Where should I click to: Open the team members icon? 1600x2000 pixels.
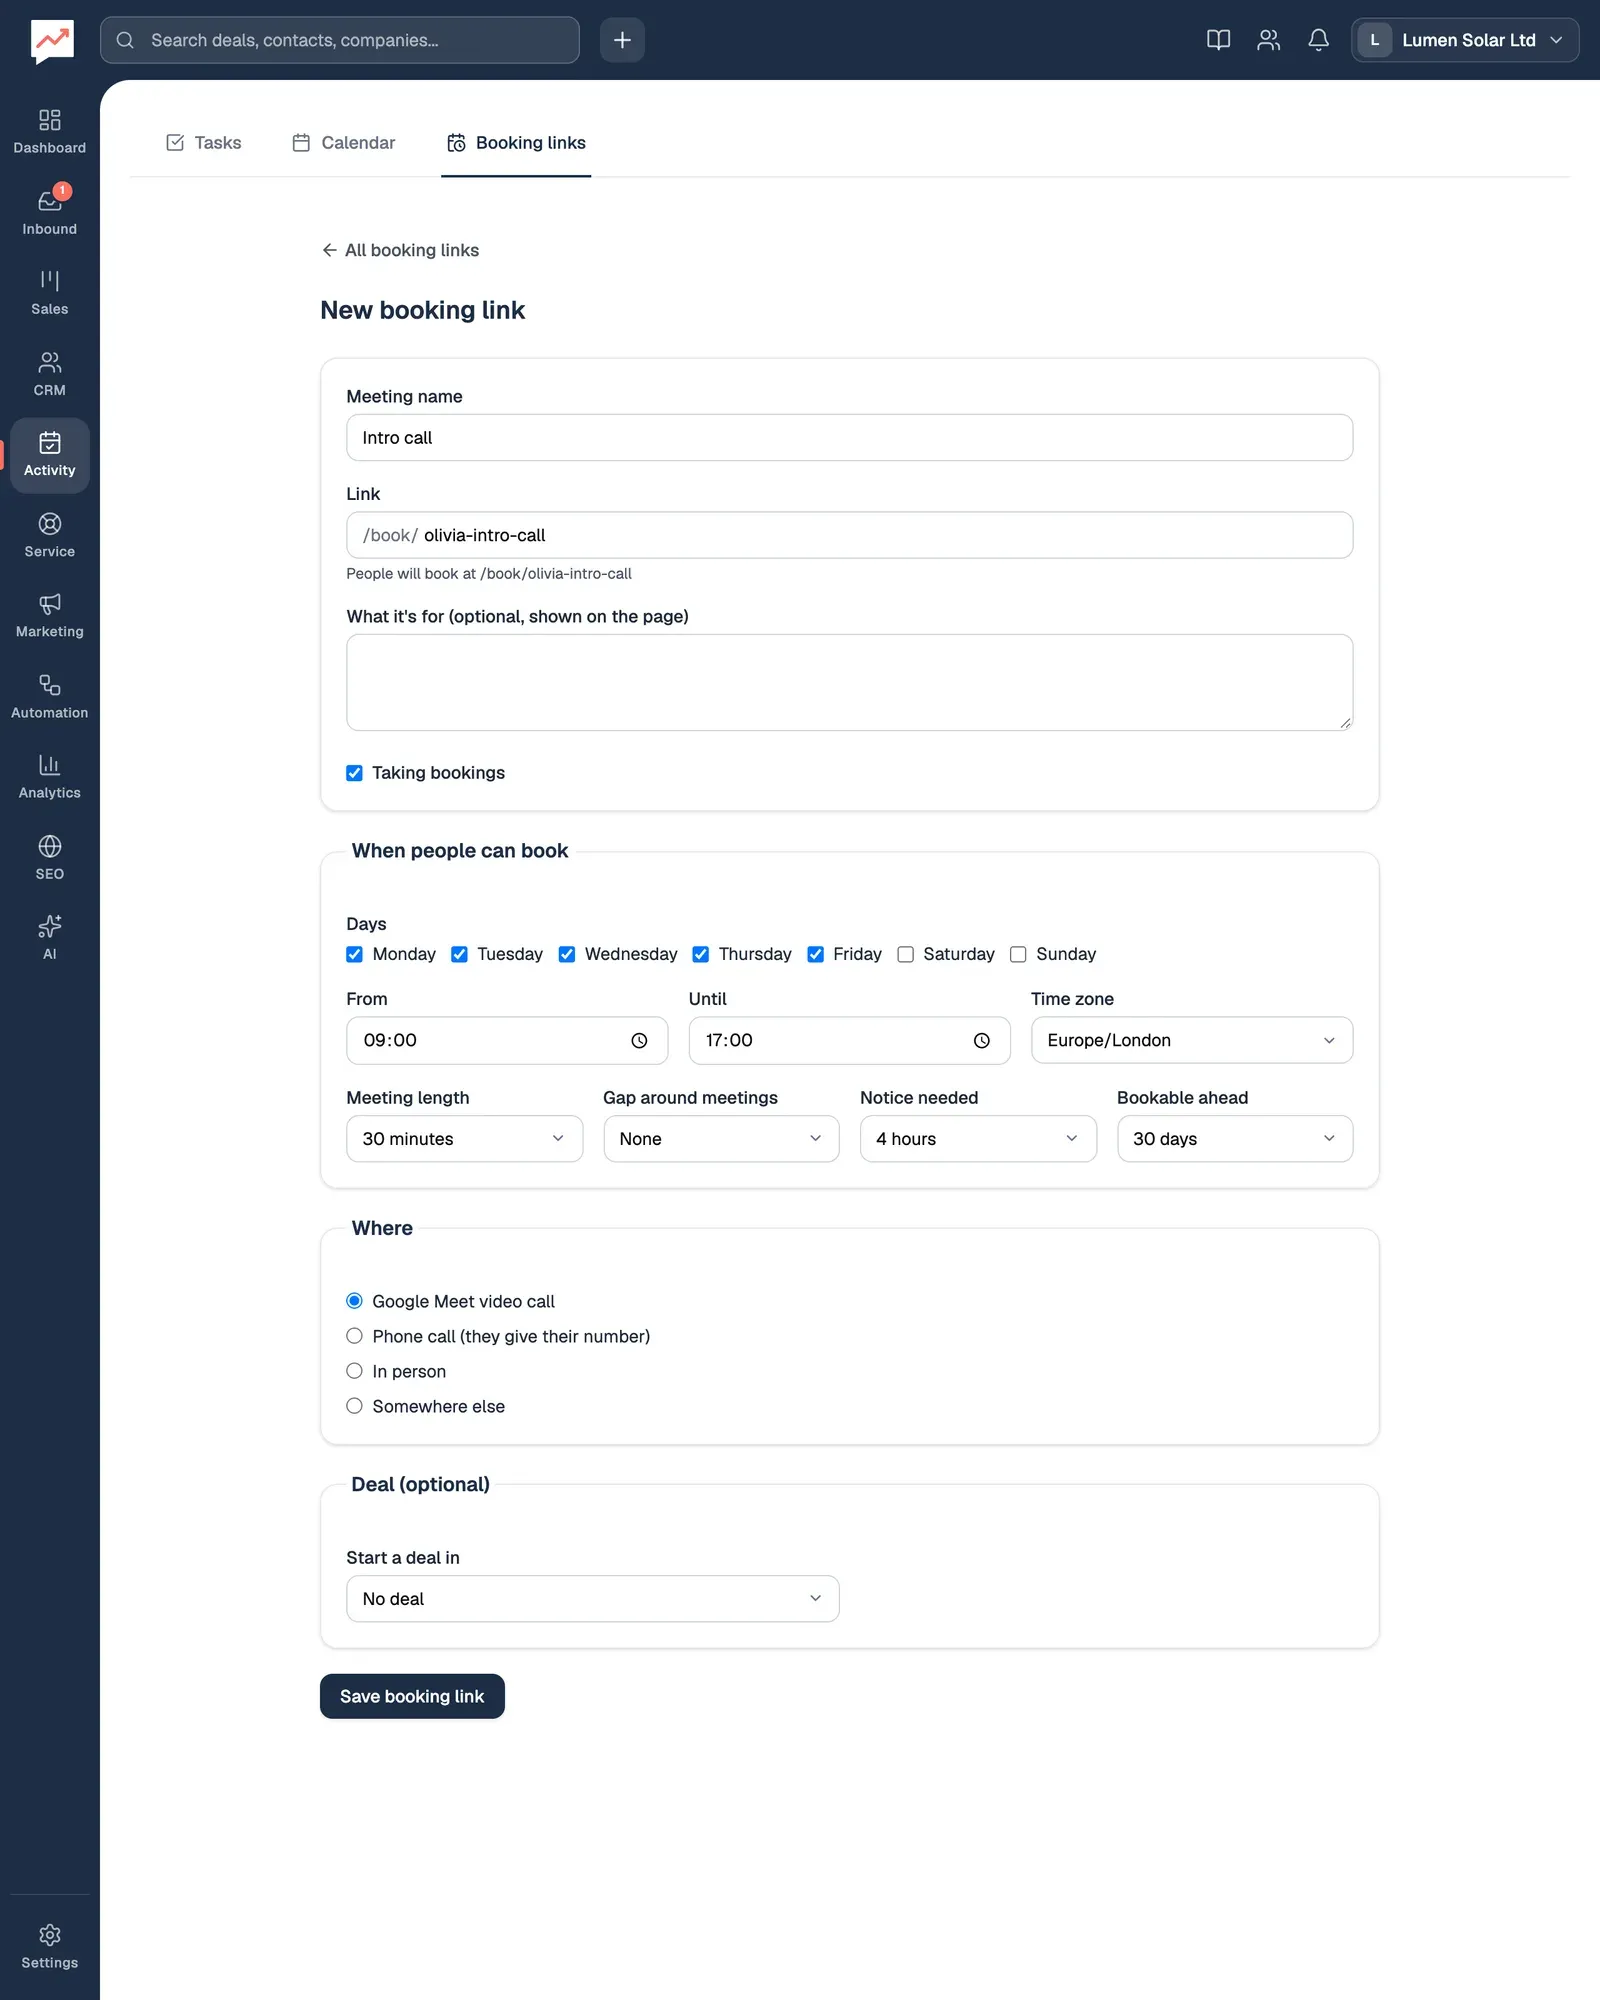click(1268, 40)
